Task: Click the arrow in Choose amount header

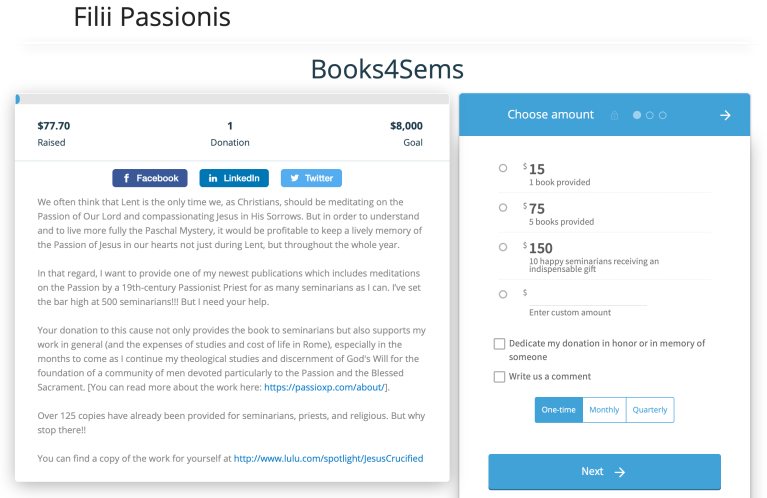Action: point(725,115)
